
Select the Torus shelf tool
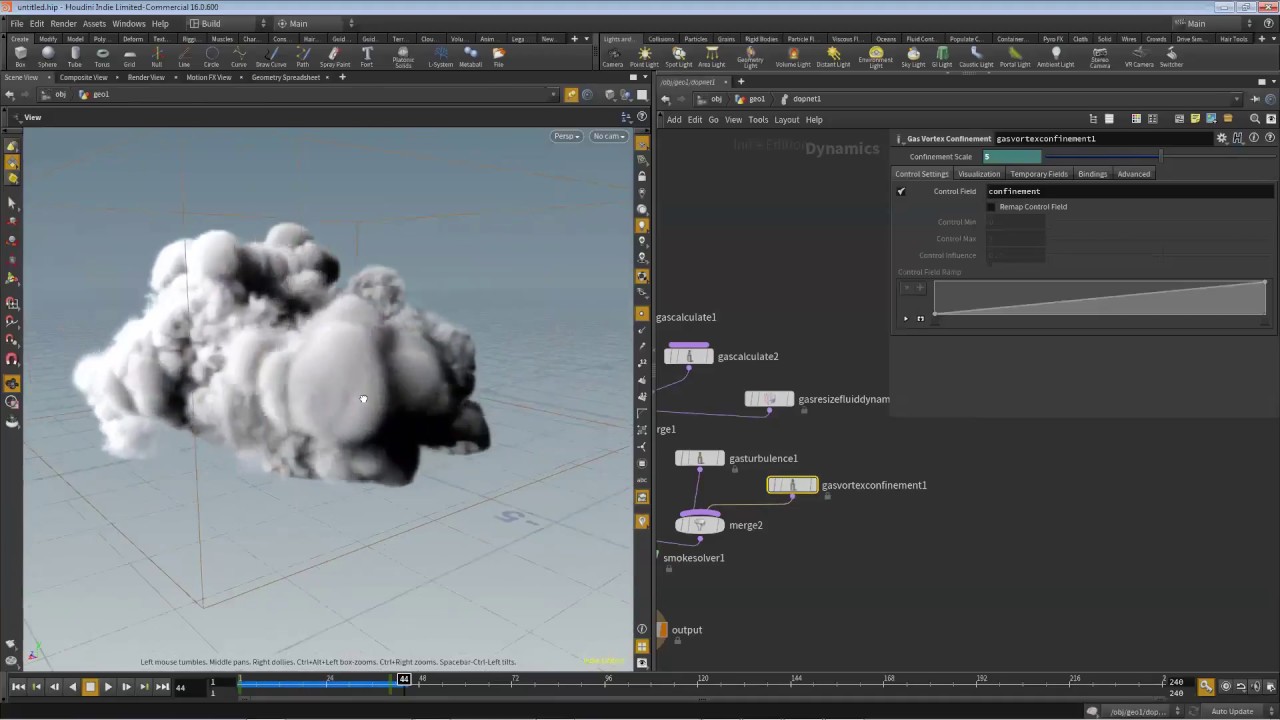pos(102,56)
